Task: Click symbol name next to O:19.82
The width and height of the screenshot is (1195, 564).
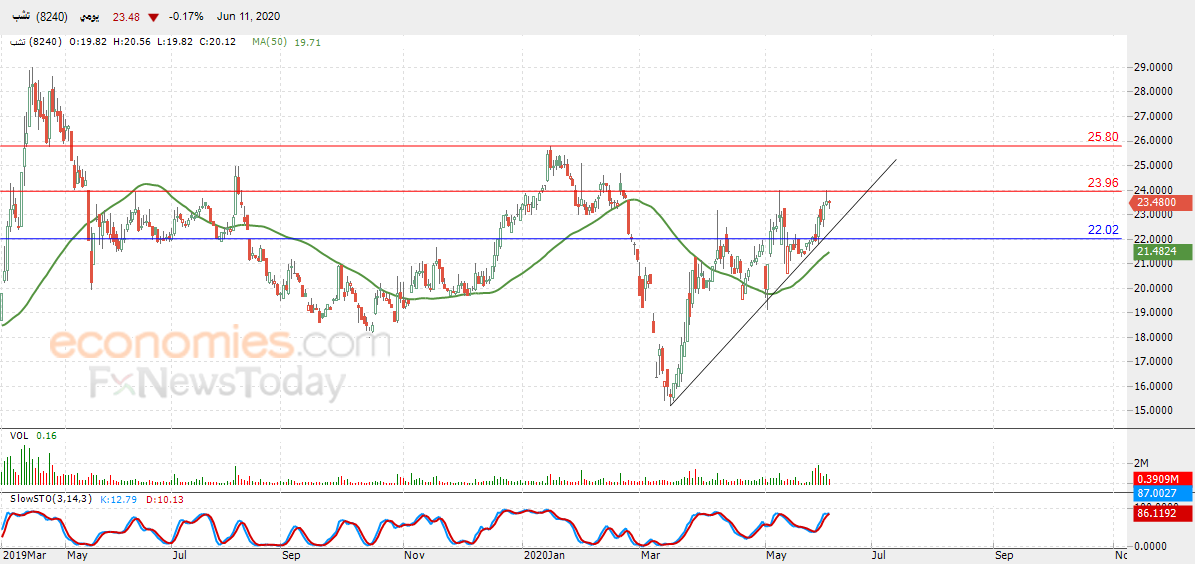Action: pos(18,43)
